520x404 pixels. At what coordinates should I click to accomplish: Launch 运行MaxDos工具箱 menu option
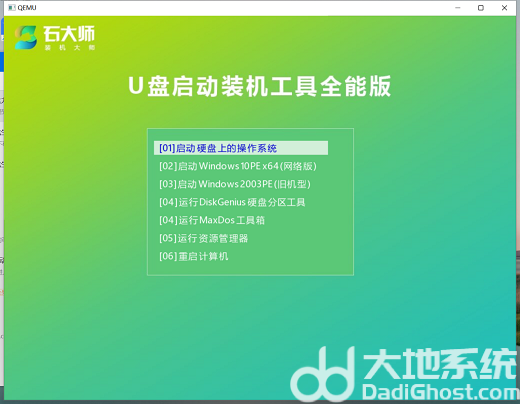[x=212, y=220]
